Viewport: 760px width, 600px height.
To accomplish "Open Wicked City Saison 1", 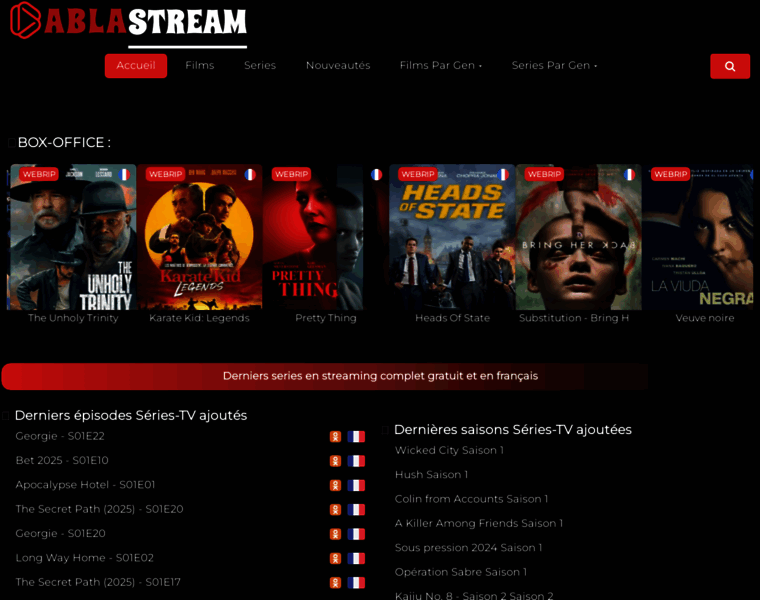I will point(449,450).
